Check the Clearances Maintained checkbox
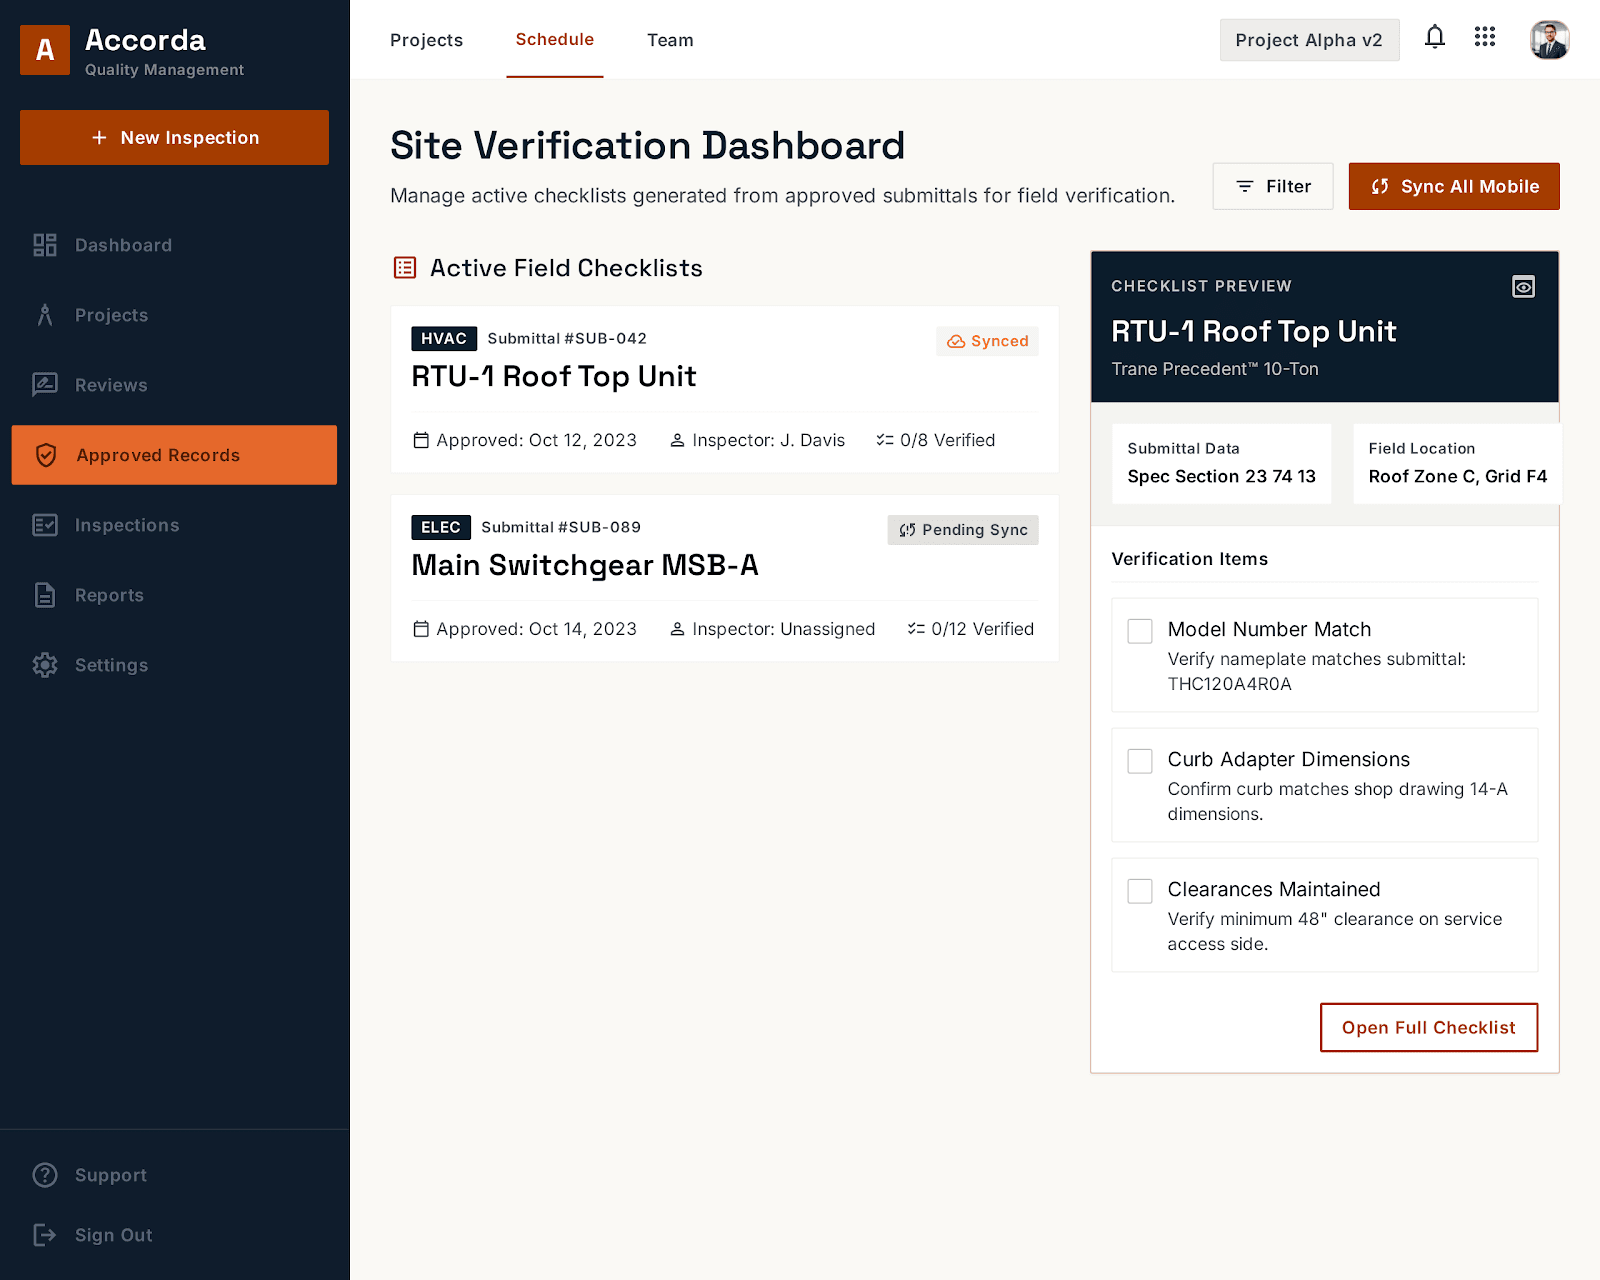The image size is (1600, 1280). [1140, 891]
